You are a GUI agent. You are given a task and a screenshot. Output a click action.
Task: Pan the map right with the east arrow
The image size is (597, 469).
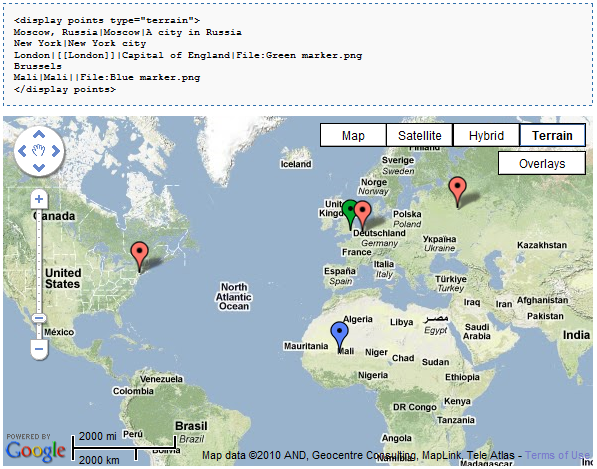(x=56, y=151)
